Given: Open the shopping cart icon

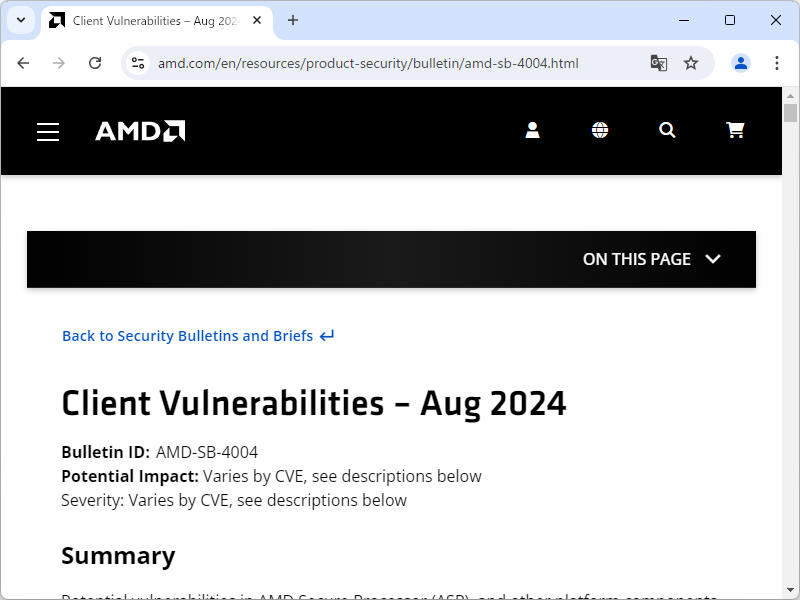Looking at the screenshot, I should [735, 130].
